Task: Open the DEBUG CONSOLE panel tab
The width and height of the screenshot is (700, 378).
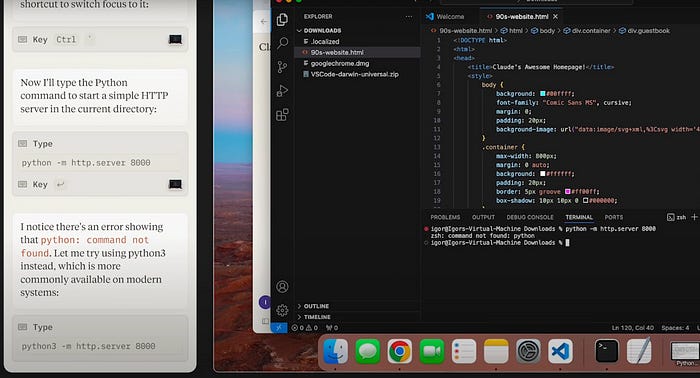Action: click(x=530, y=217)
